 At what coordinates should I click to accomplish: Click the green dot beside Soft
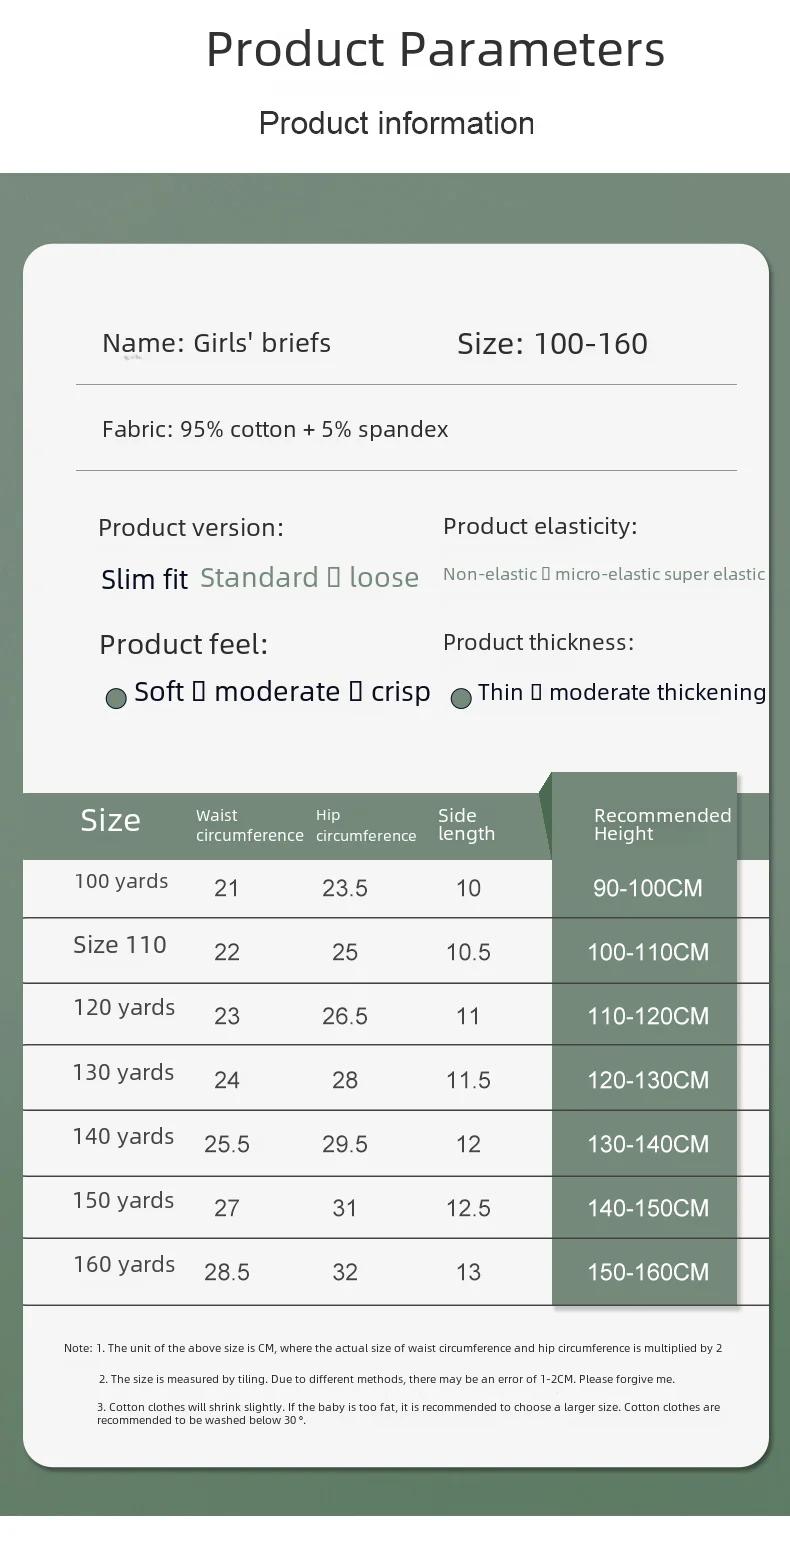click(116, 698)
